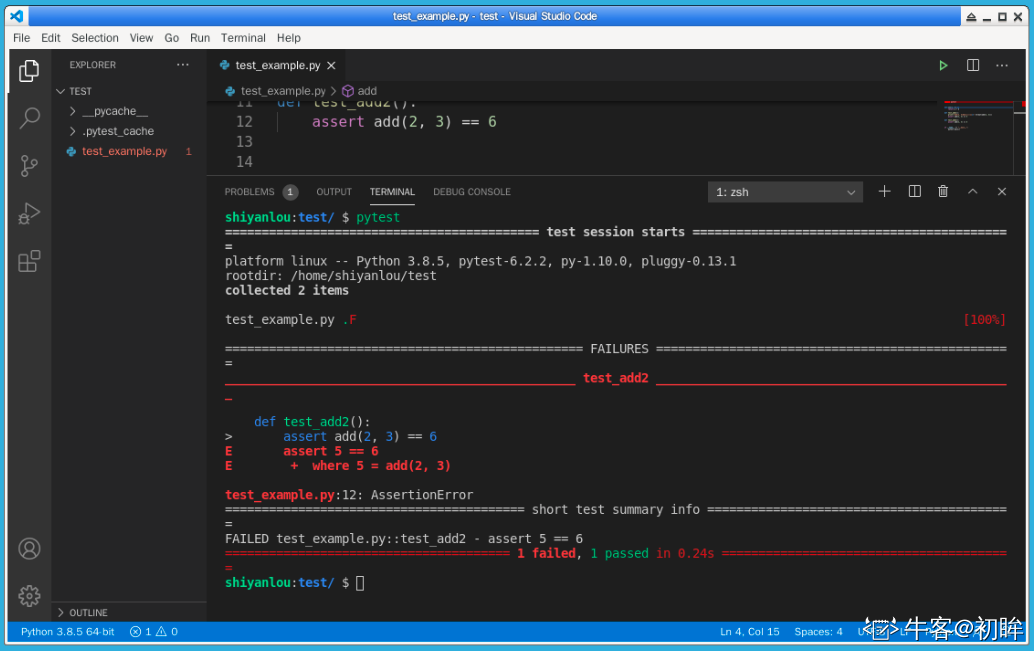Open the Run and Debug view
This screenshot has height=651, width=1034.
[29, 214]
